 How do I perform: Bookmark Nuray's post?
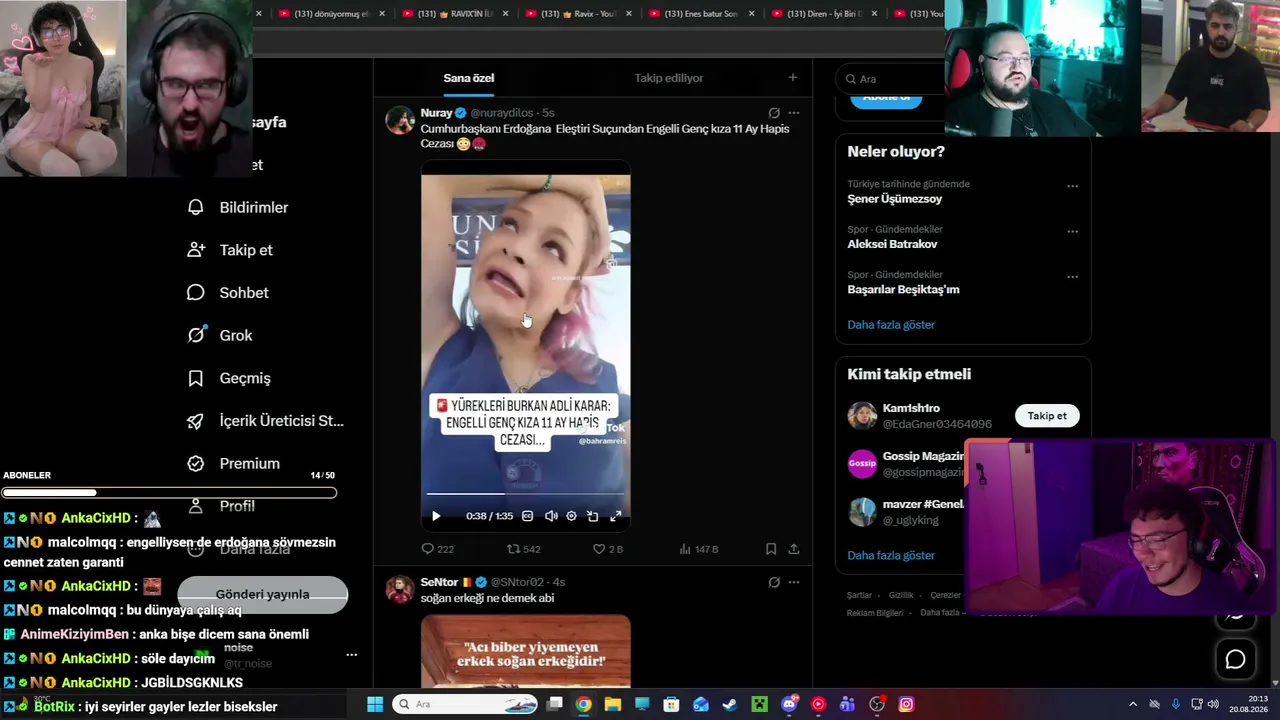[771, 549]
